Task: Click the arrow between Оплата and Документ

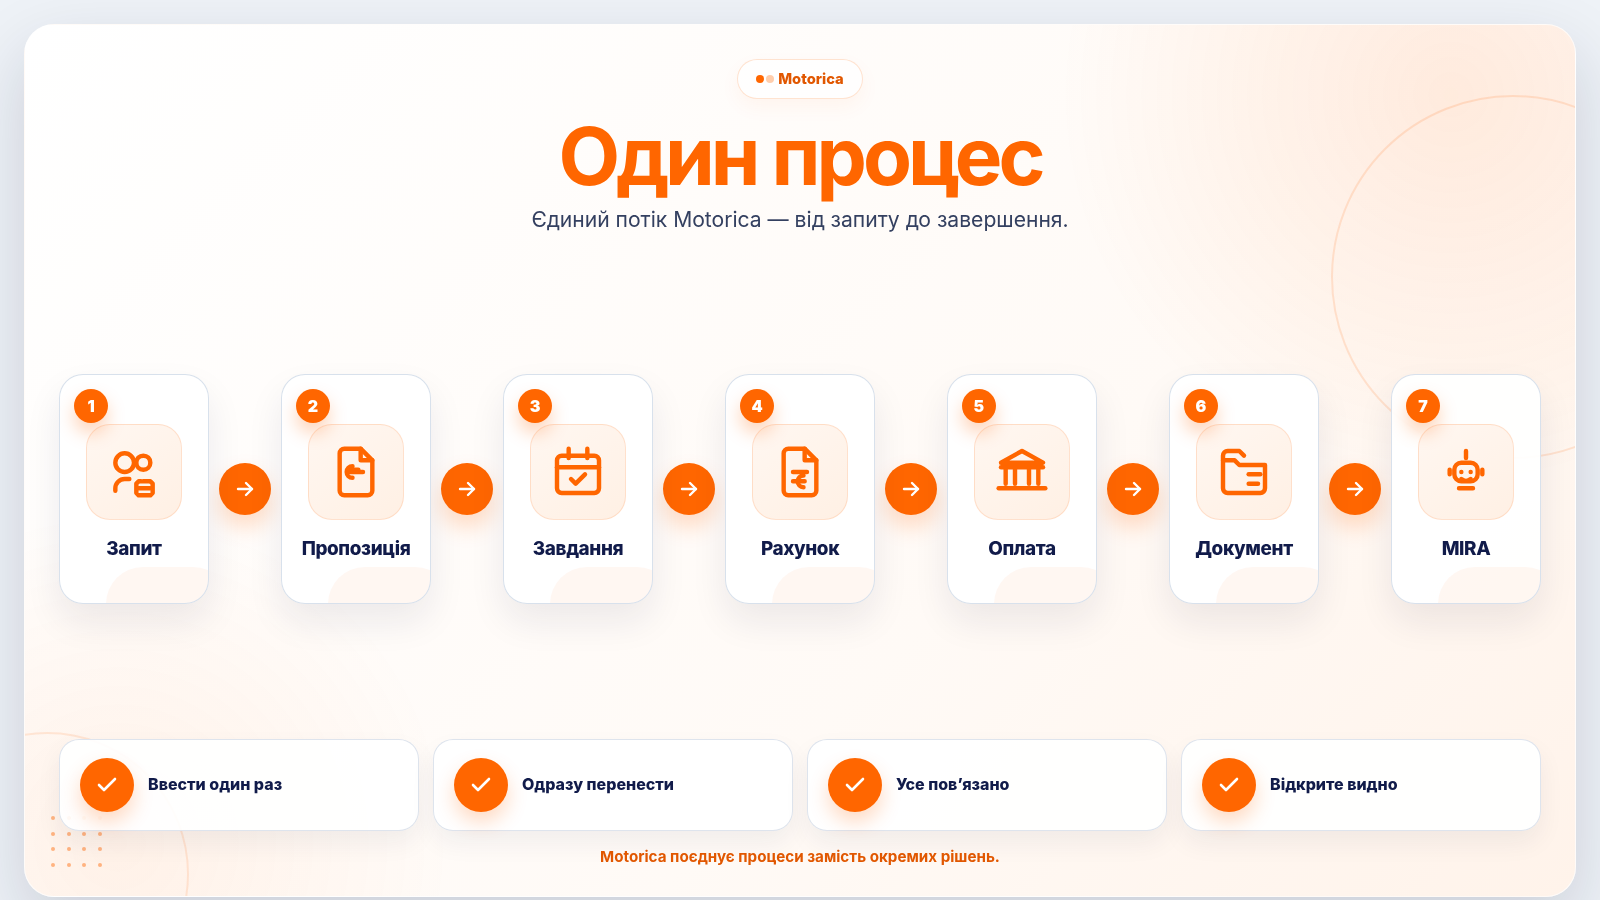Action: pyautogui.click(x=1133, y=489)
